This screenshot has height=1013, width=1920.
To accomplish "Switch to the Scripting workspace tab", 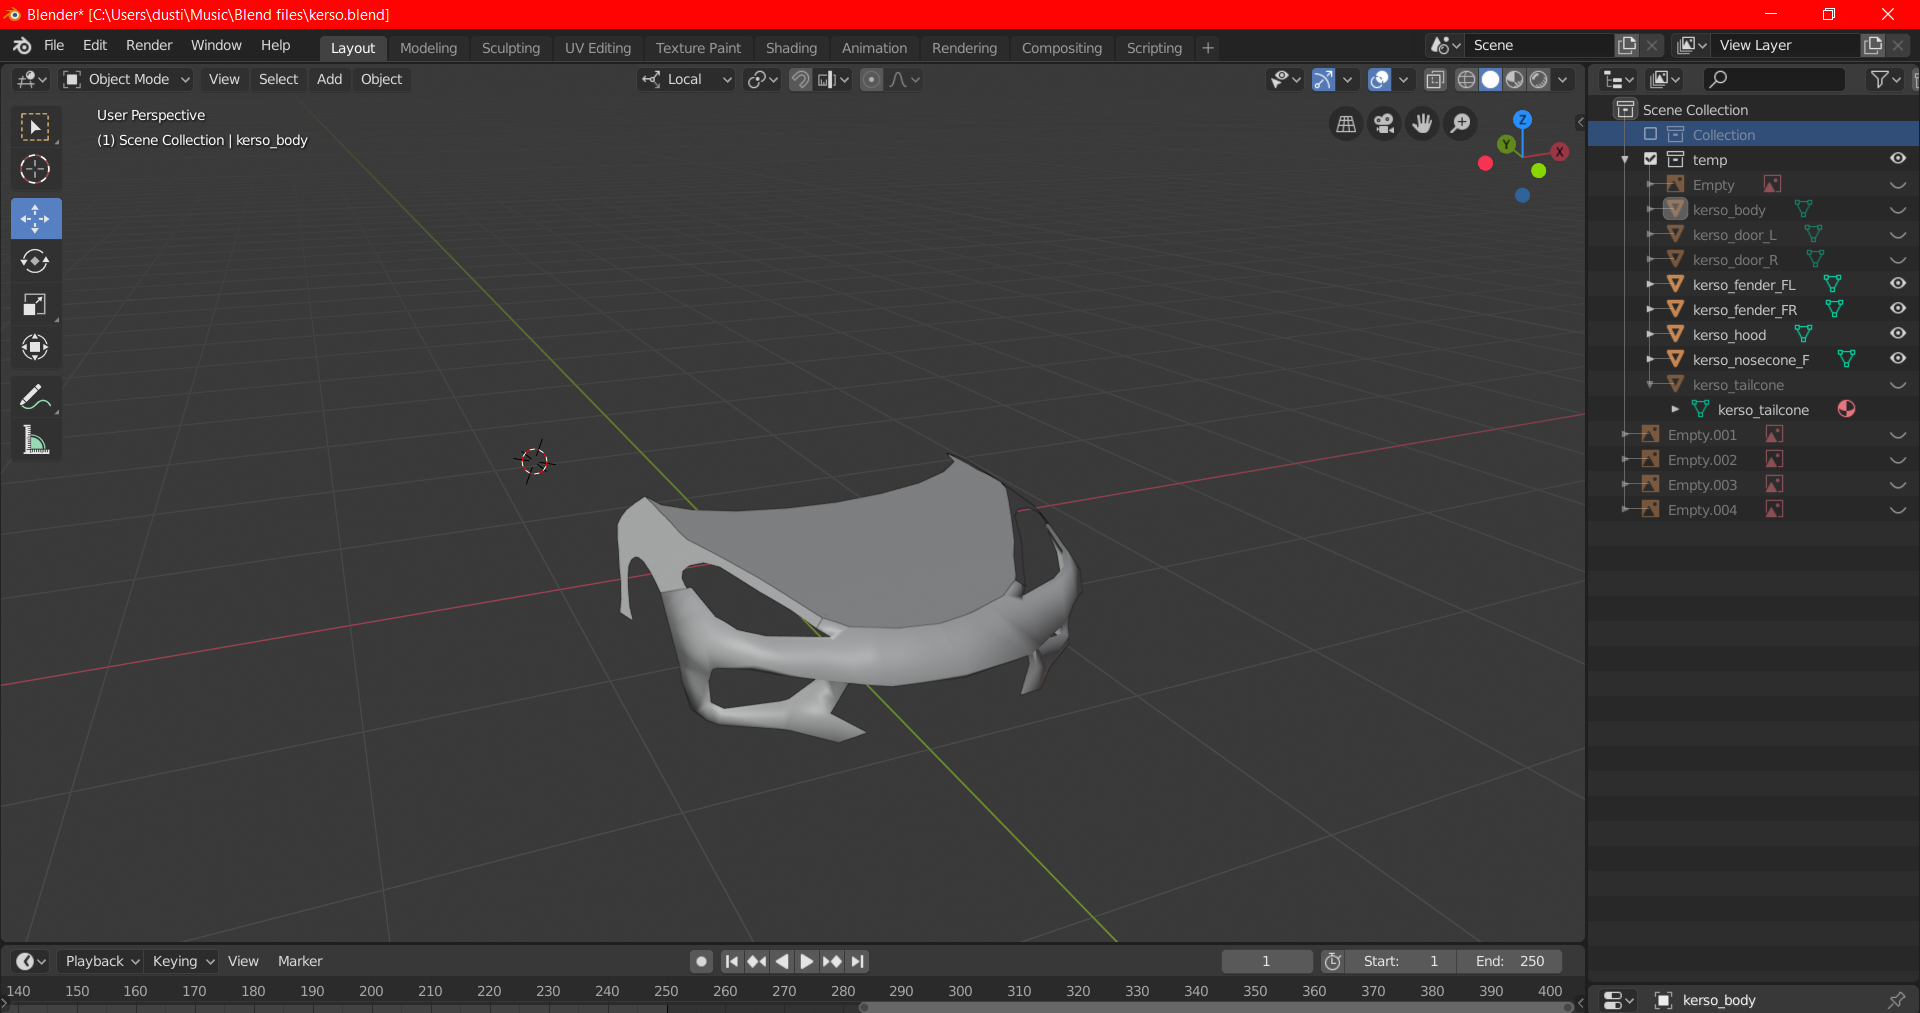I will (1154, 48).
